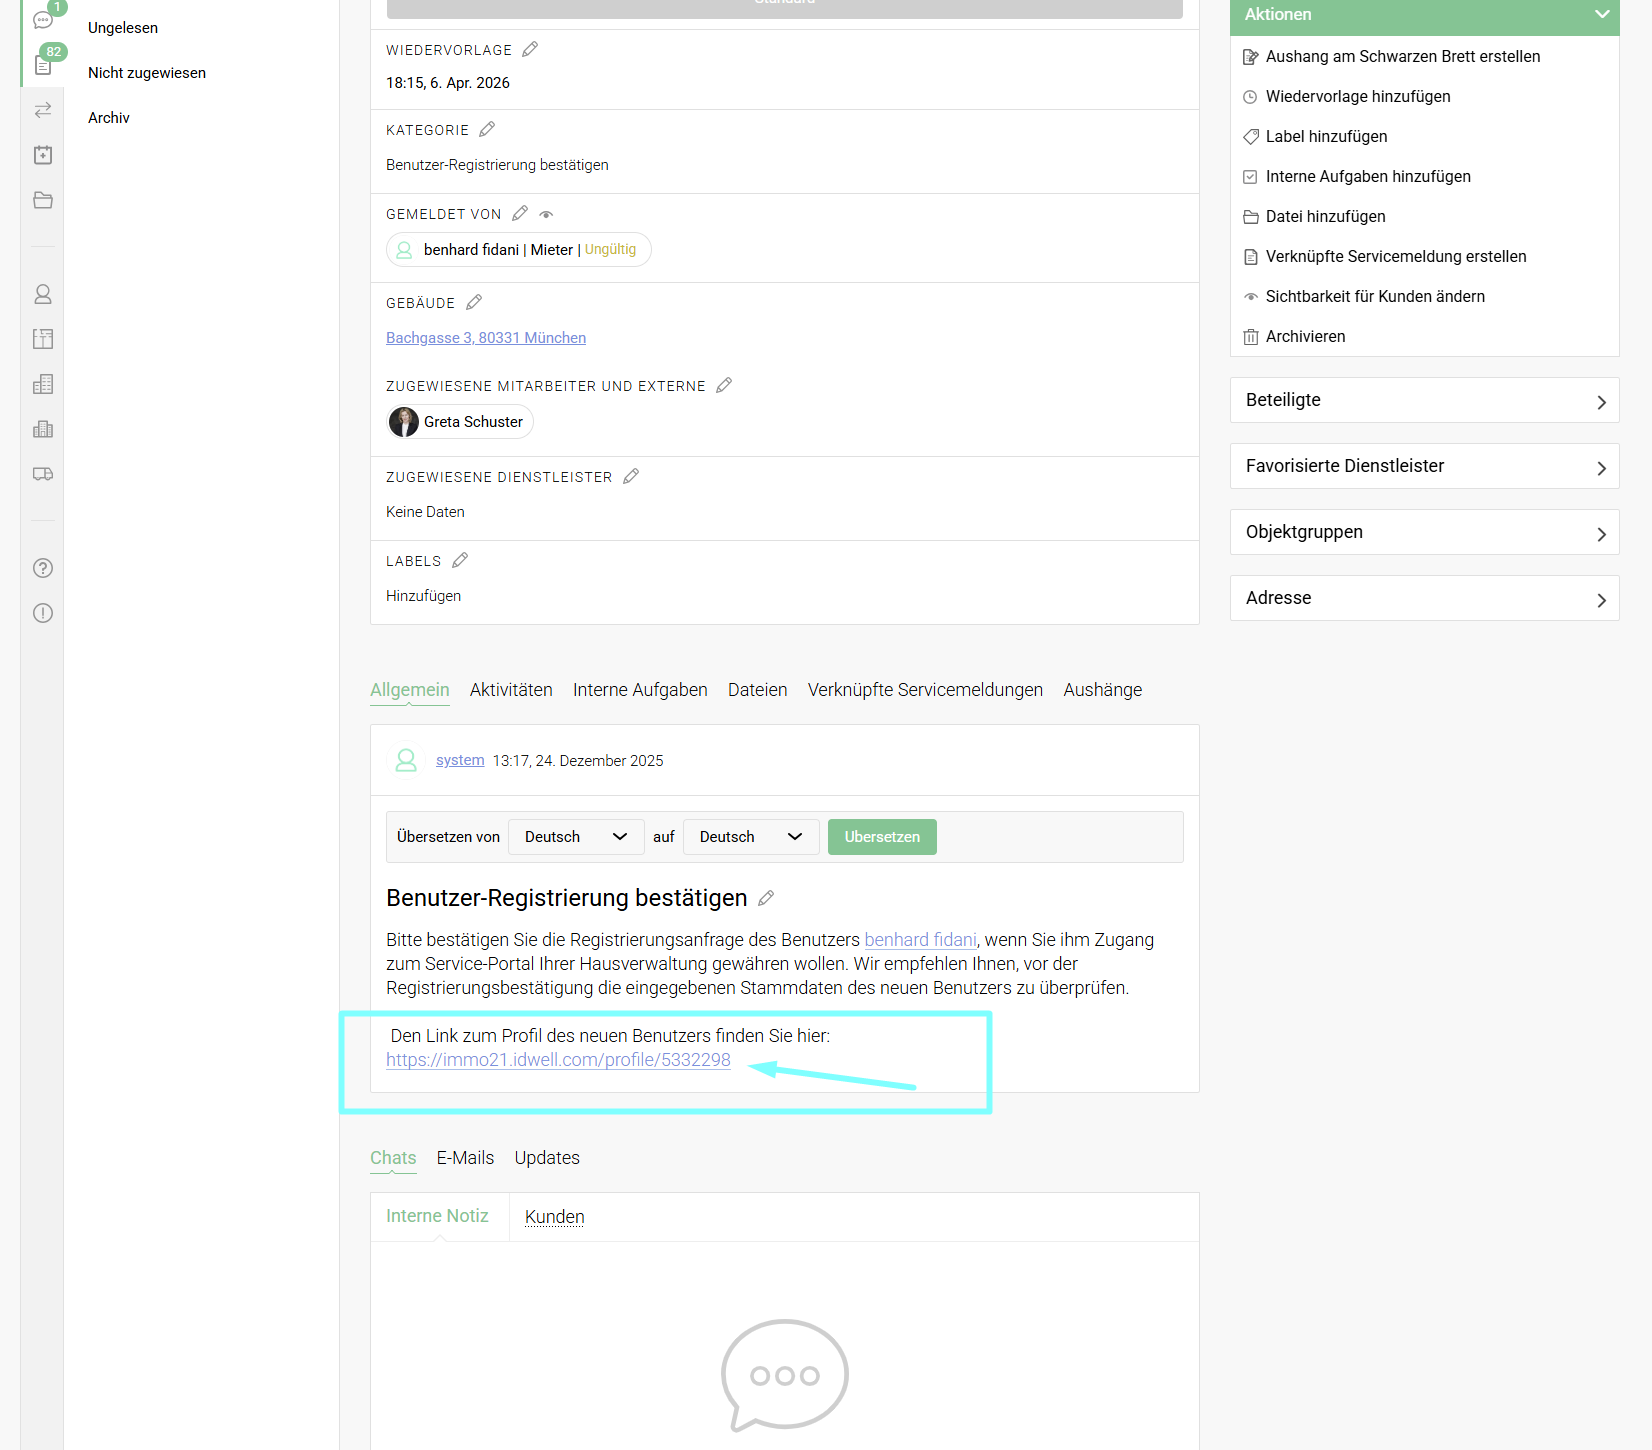Open the Bachgasse 3 München building link

486,338
